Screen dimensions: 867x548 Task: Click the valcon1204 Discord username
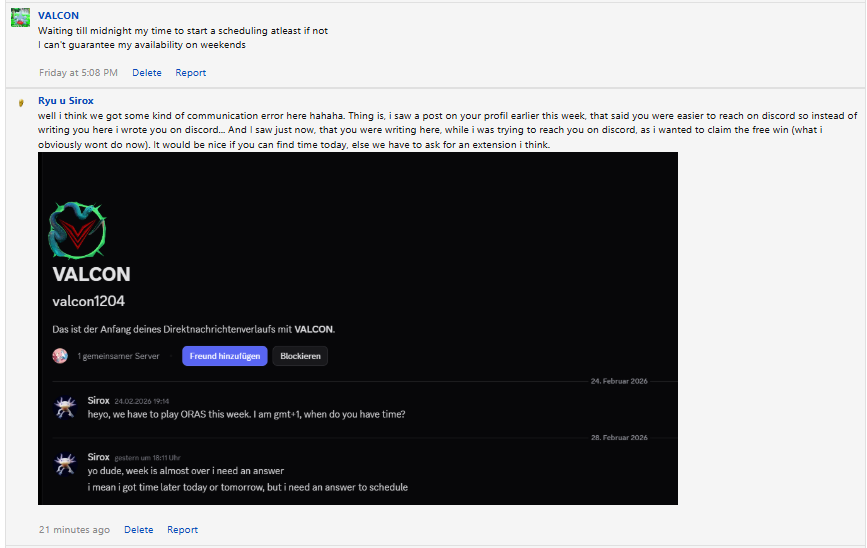(x=88, y=301)
